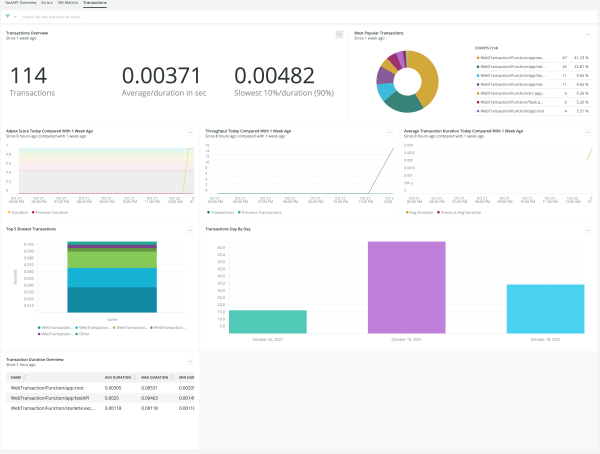The image size is (600, 454).
Task: Switch to the Errors tab
Action: (x=47, y=4)
